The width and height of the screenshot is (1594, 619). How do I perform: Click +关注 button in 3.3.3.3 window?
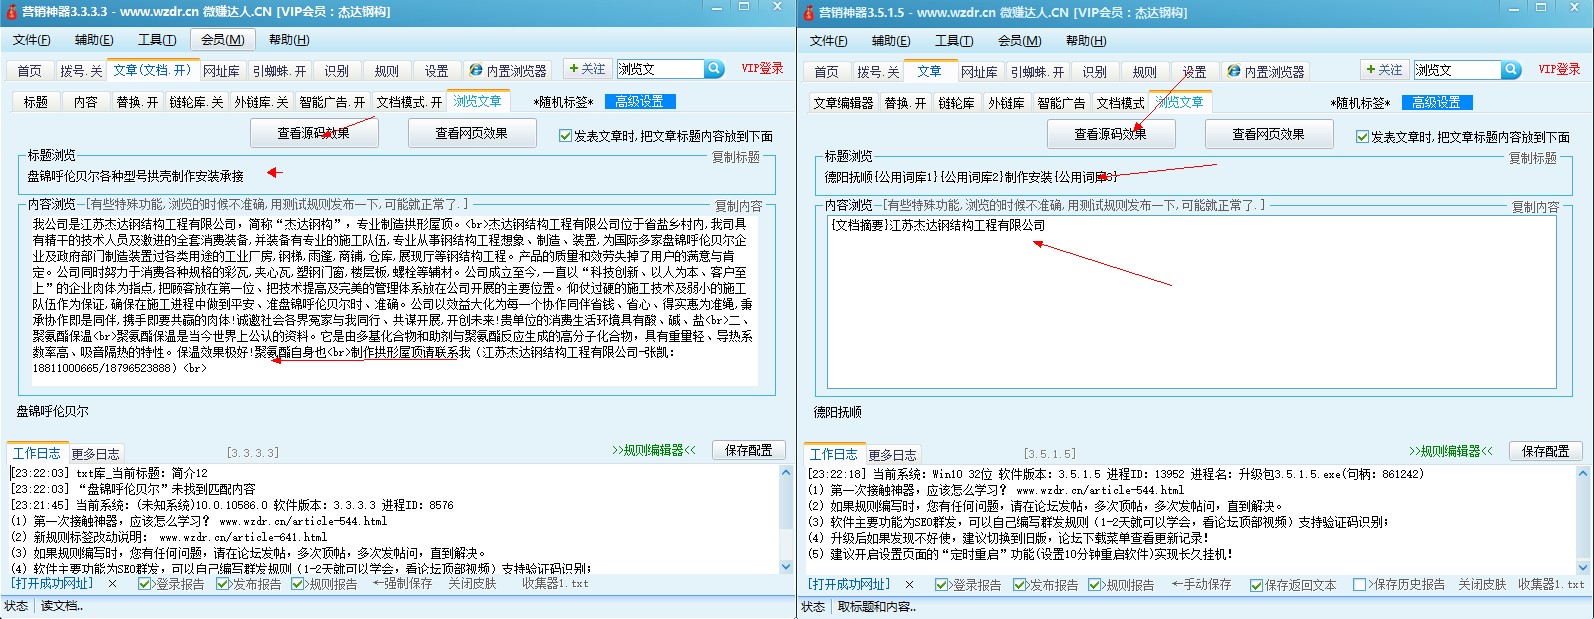586,69
